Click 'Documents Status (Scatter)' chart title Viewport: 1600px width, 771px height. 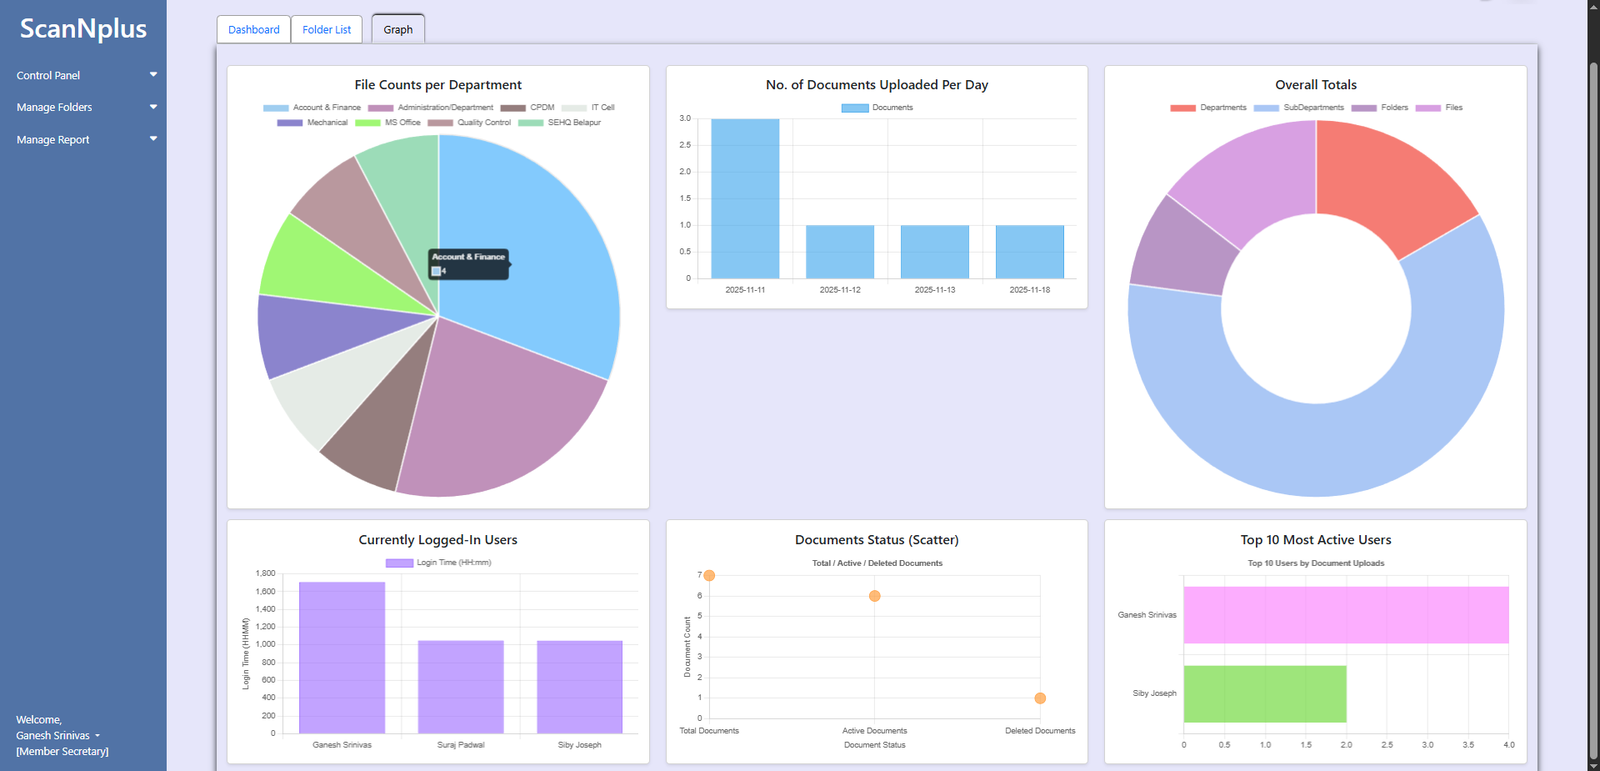click(877, 540)
